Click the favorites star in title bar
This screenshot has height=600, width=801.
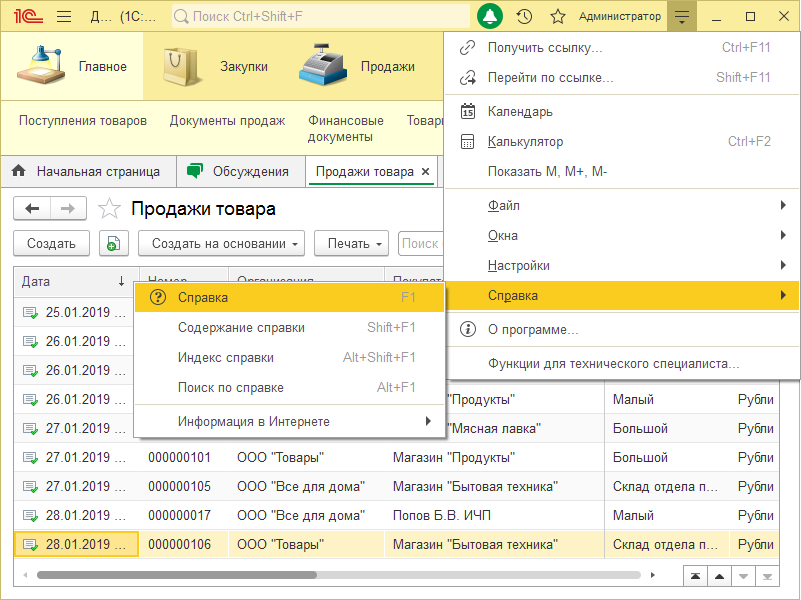pos(558,16)
